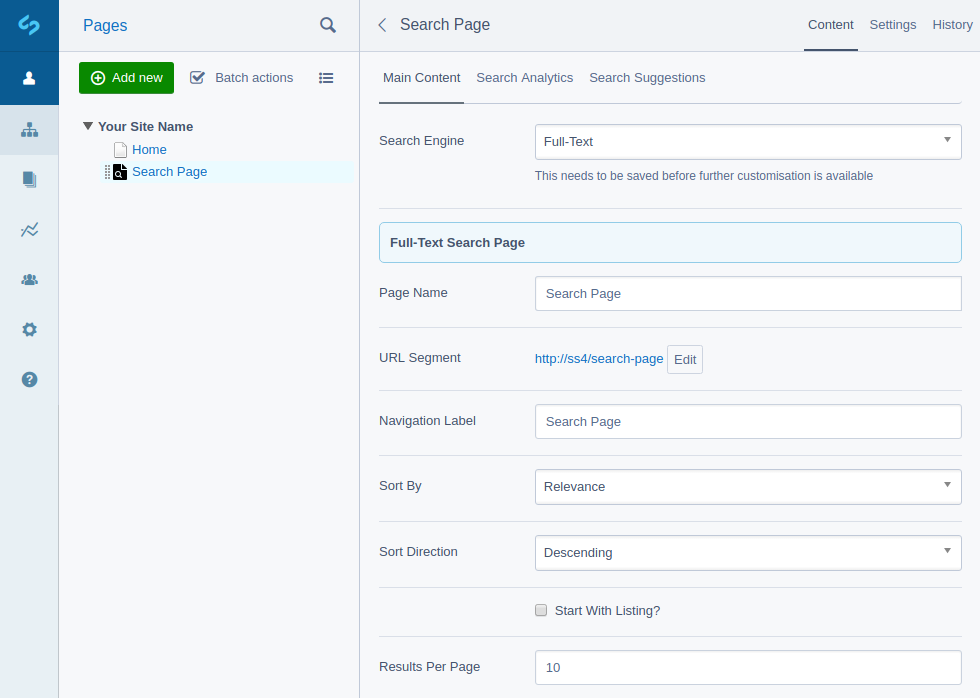Open the Sort Direction dropdown
The width and height of the screenshot is (980, 698).
tap(748, 553)
